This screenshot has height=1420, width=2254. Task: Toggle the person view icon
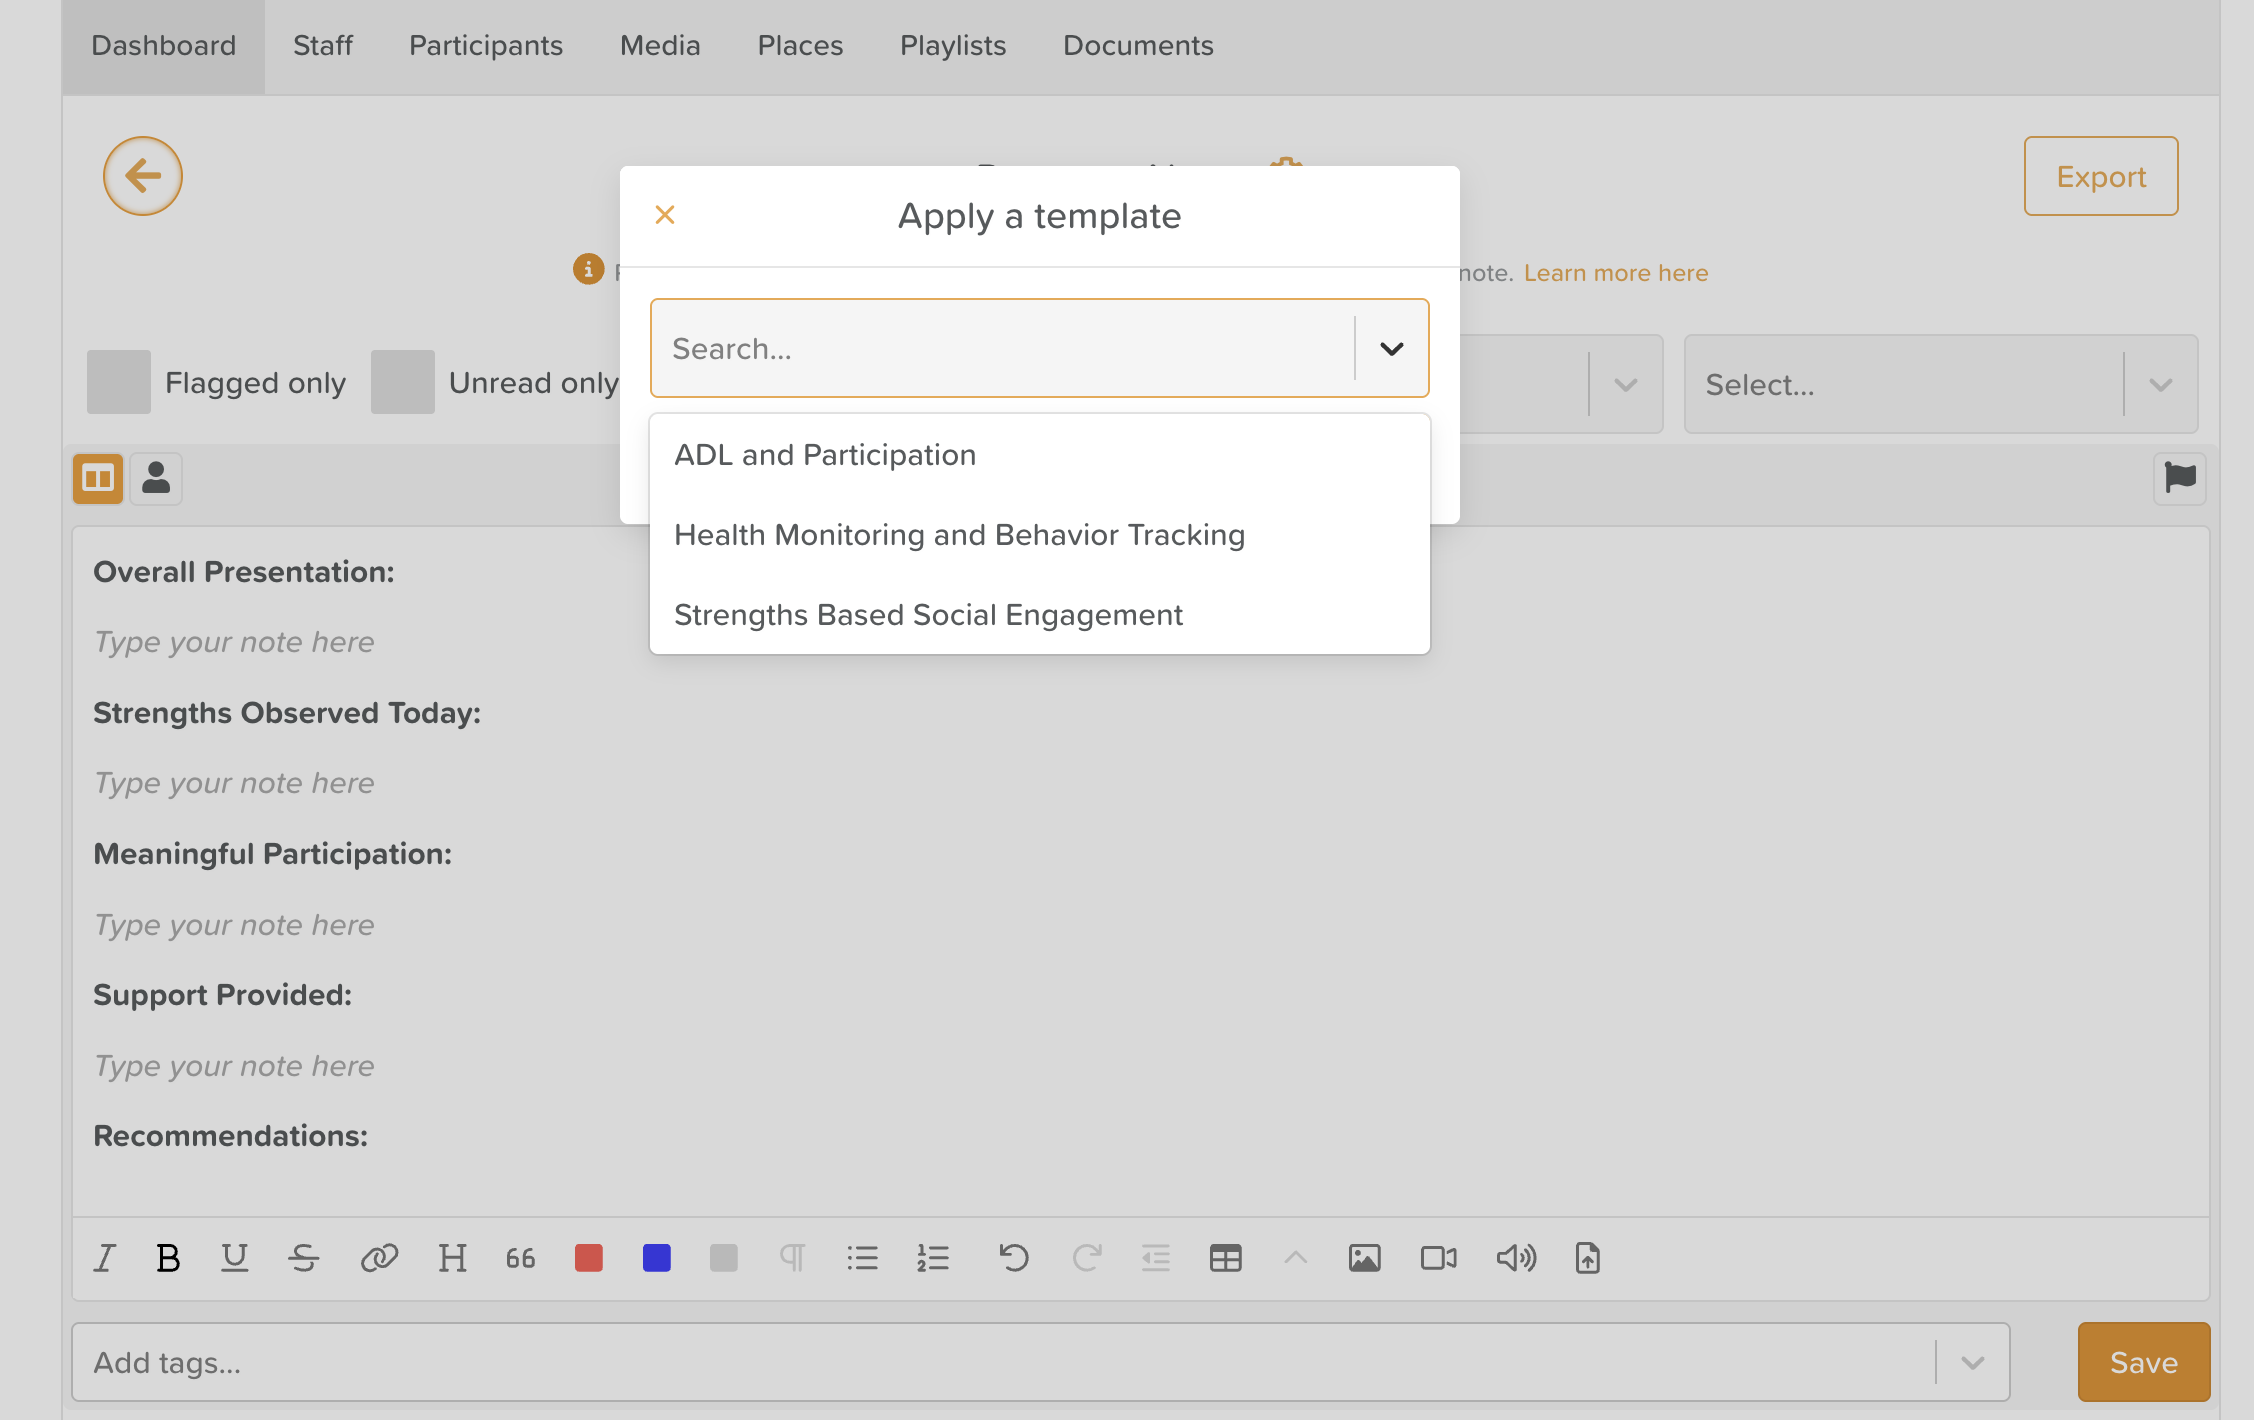156,478
